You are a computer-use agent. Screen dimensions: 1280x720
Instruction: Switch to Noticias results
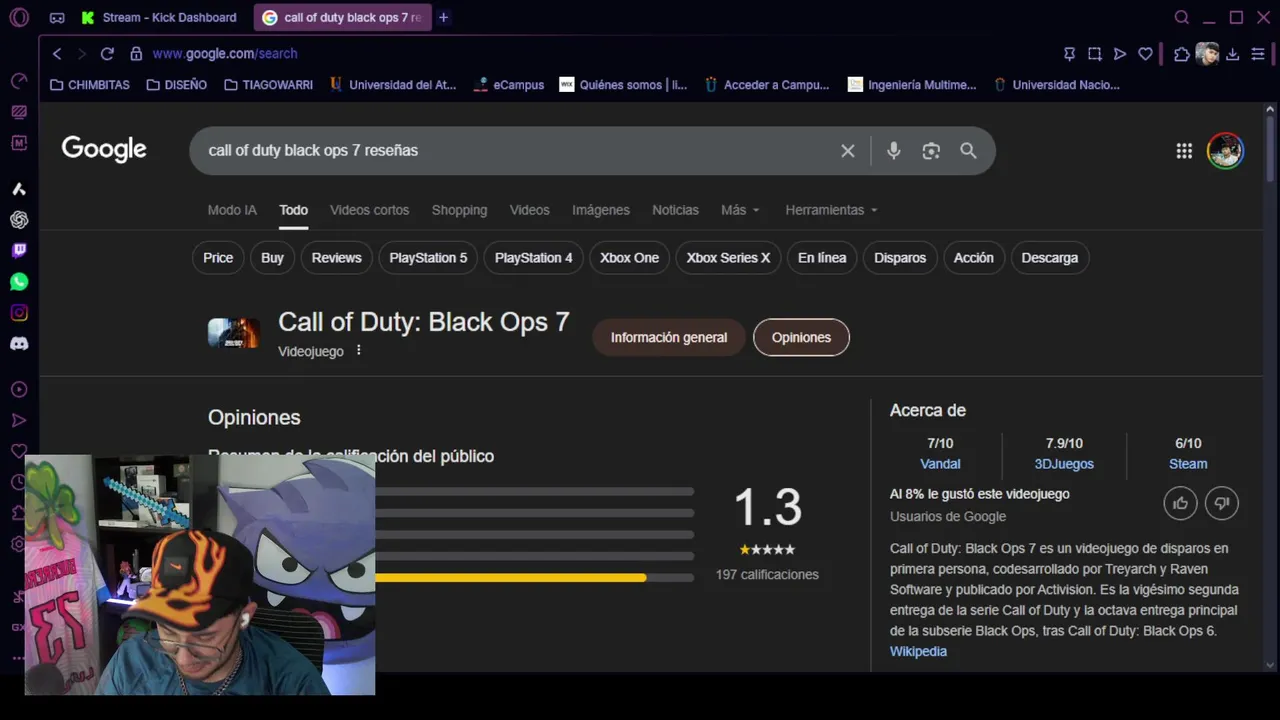(x=675, y=210)
